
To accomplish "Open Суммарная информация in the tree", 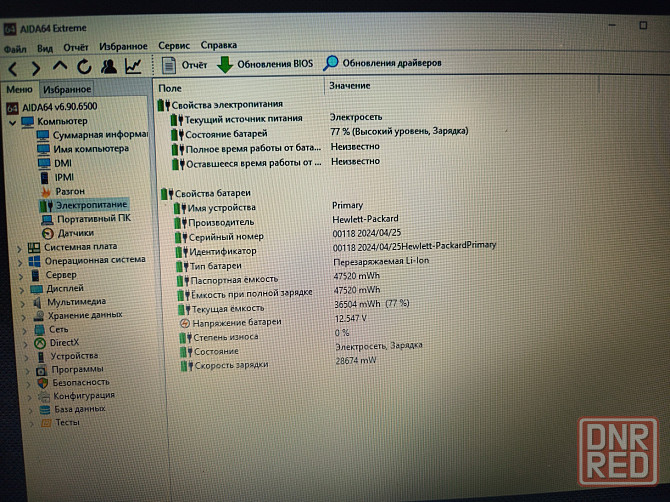I will coord(100,134).
